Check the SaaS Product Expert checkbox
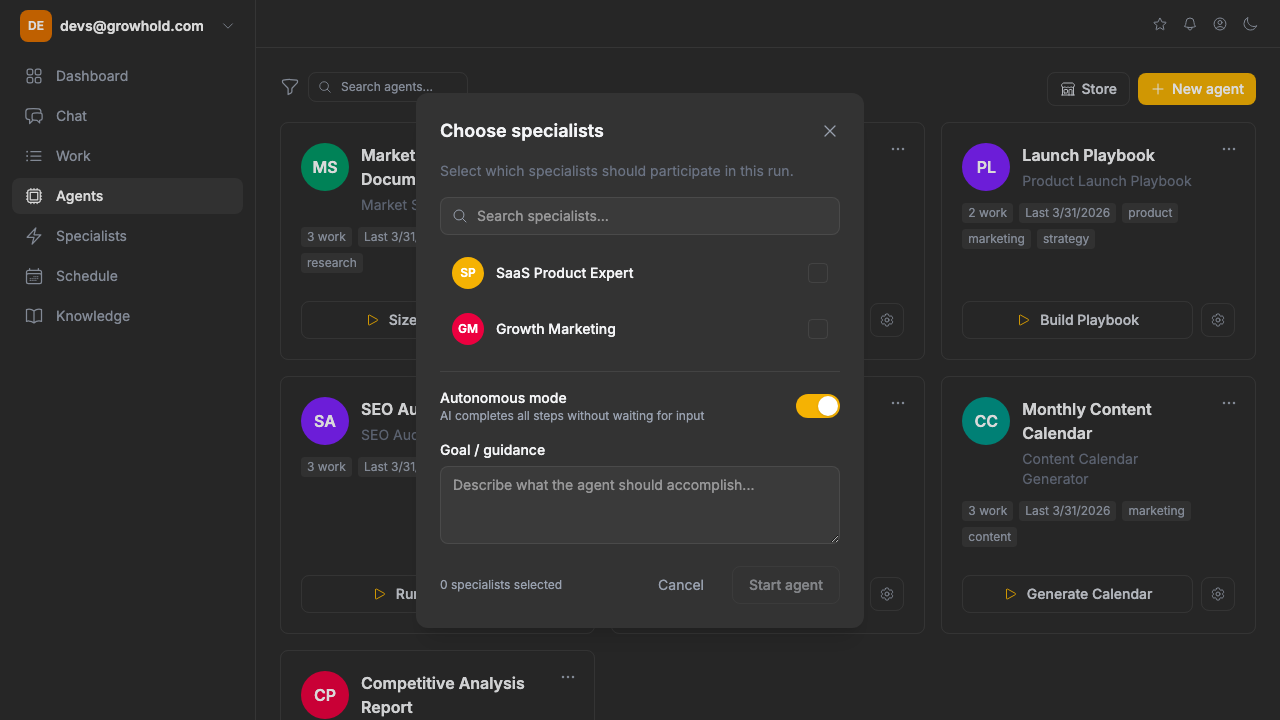Viewport: 1280px width, 720px height. pyautogui.click(x=818, y=273)
